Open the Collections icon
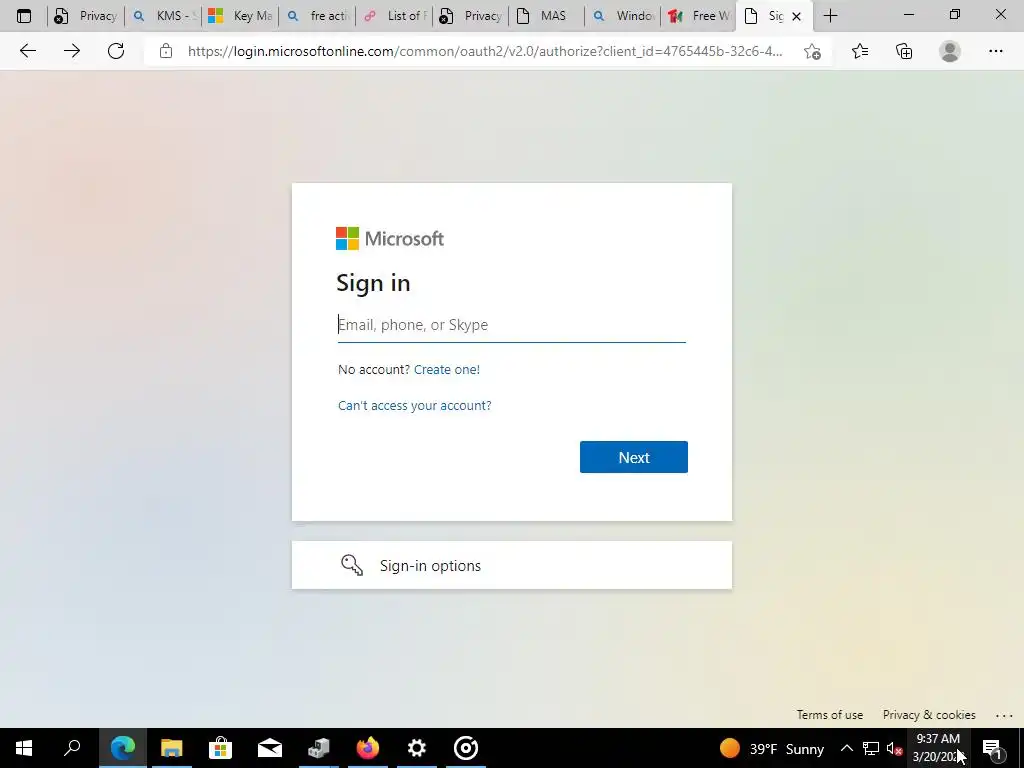 (x=904, y=51)
